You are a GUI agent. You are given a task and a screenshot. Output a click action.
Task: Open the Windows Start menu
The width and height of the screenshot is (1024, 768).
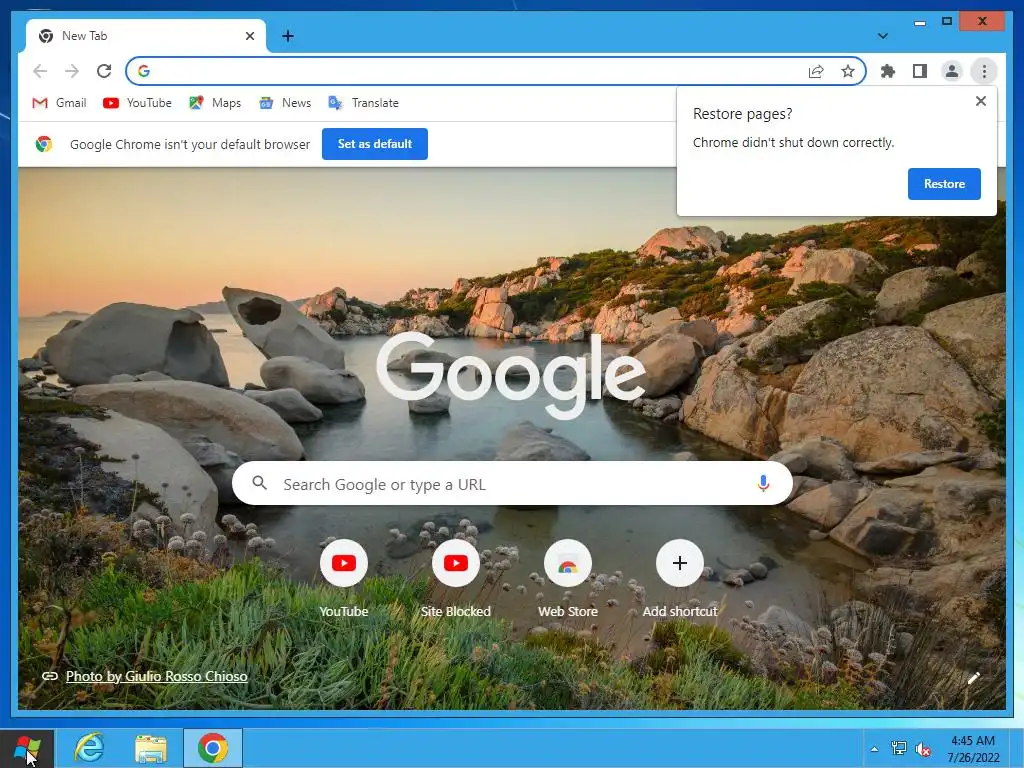click(27, 748)
